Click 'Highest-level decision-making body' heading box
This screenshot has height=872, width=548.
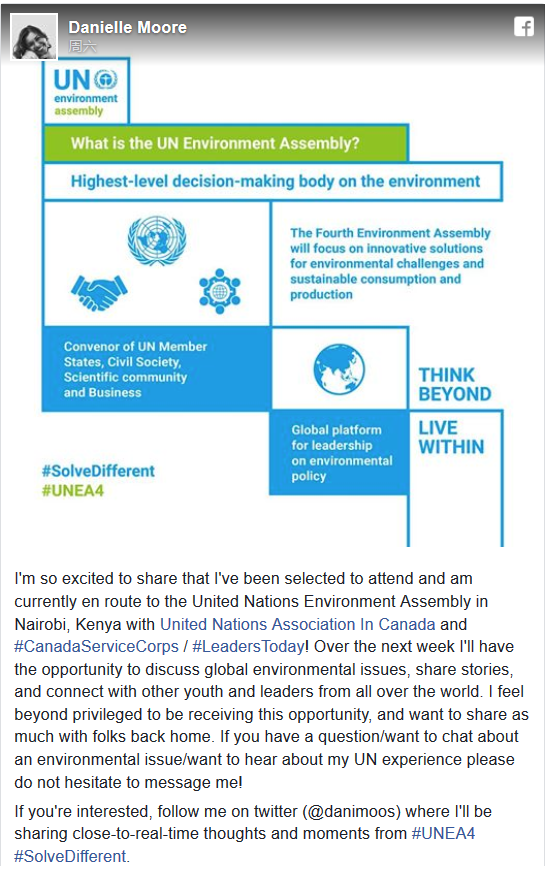pos(273,181)
